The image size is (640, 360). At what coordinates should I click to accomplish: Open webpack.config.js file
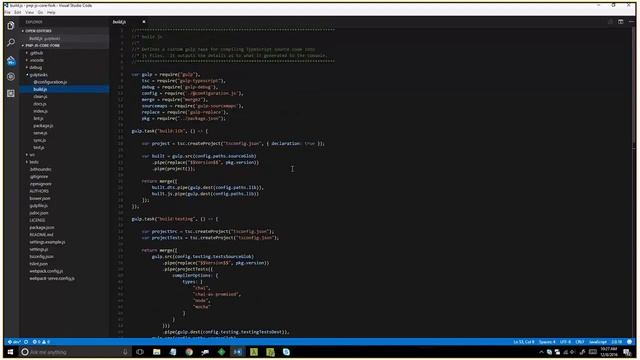click(x=46, y=271)
